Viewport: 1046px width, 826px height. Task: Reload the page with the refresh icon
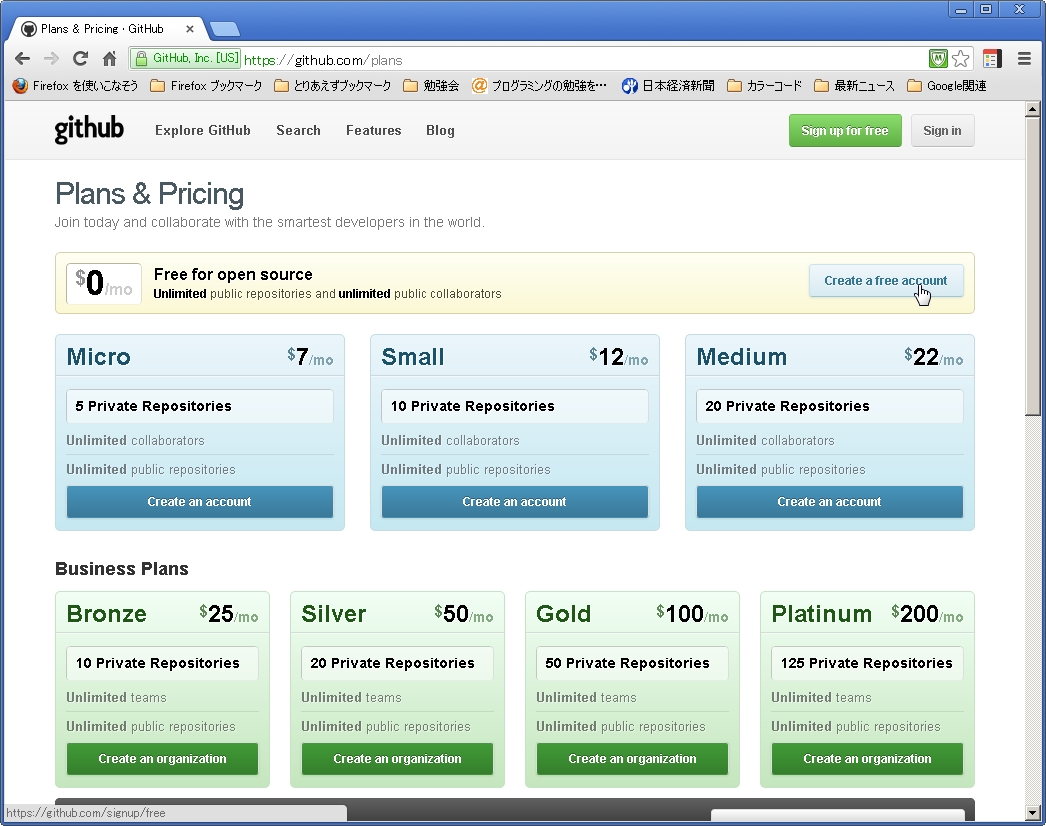[x=80, y=59]
